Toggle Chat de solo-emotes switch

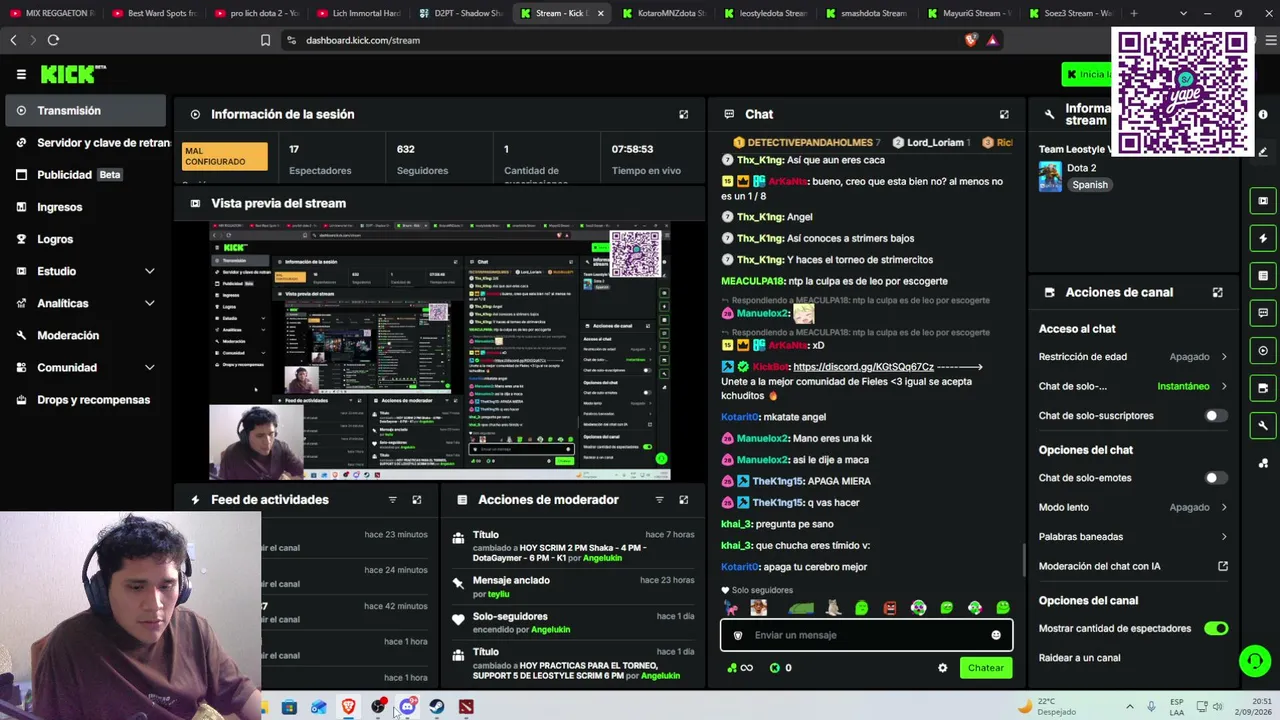tap(1216, 478)
